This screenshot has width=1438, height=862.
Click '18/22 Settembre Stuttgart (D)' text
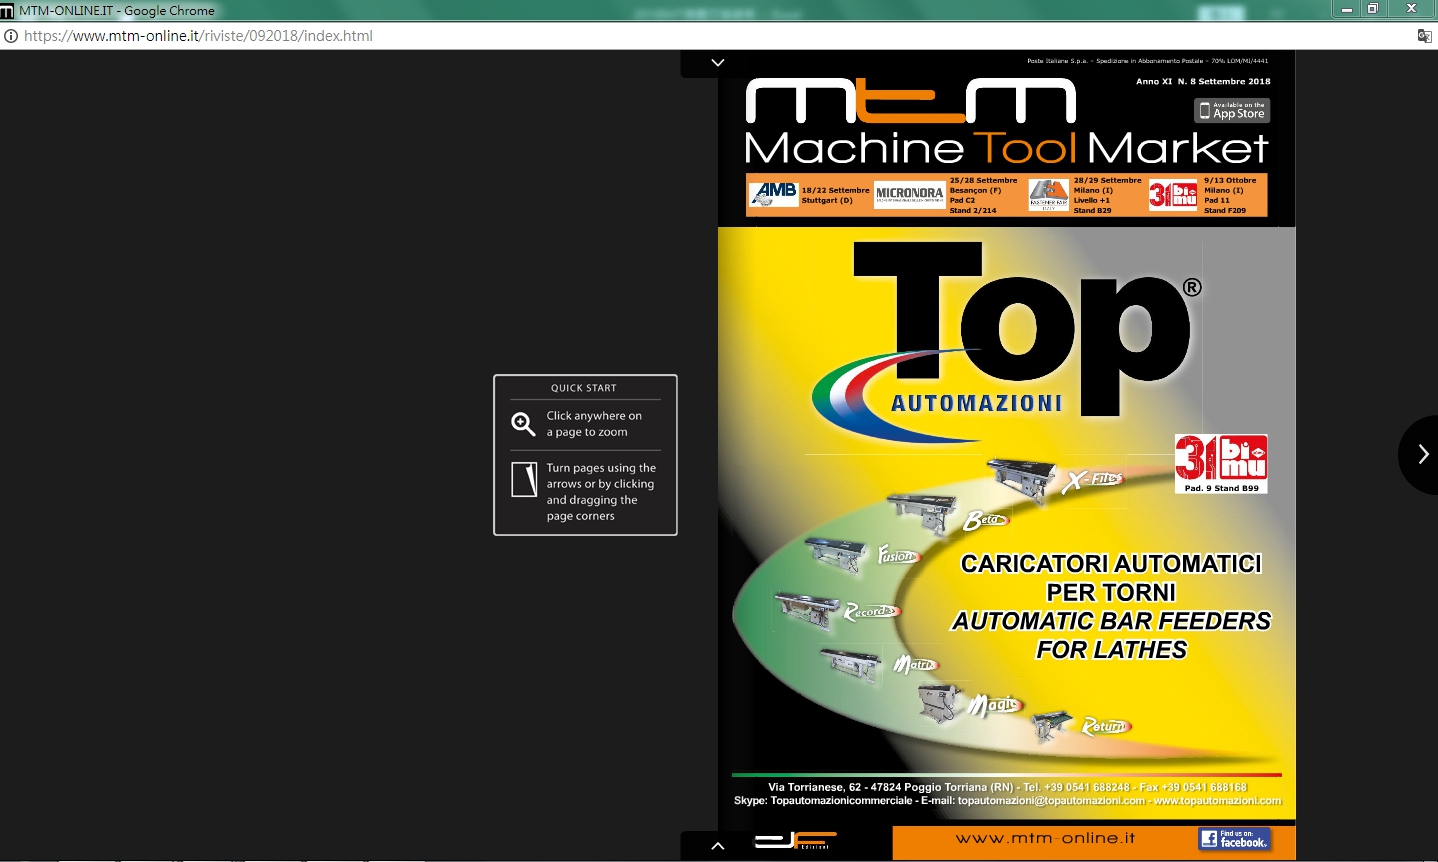click(x=835, y=195)
